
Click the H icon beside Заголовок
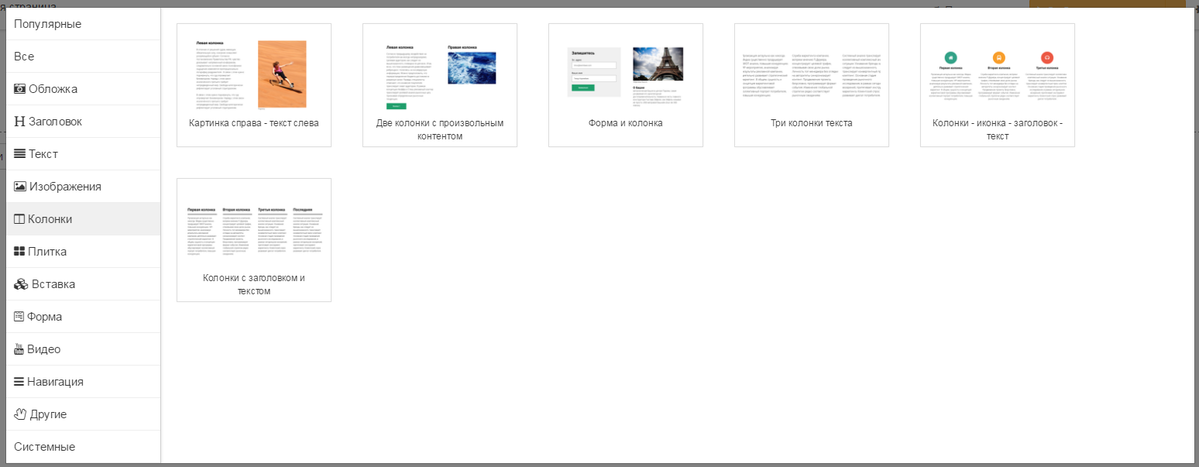[x=20, y=122]
